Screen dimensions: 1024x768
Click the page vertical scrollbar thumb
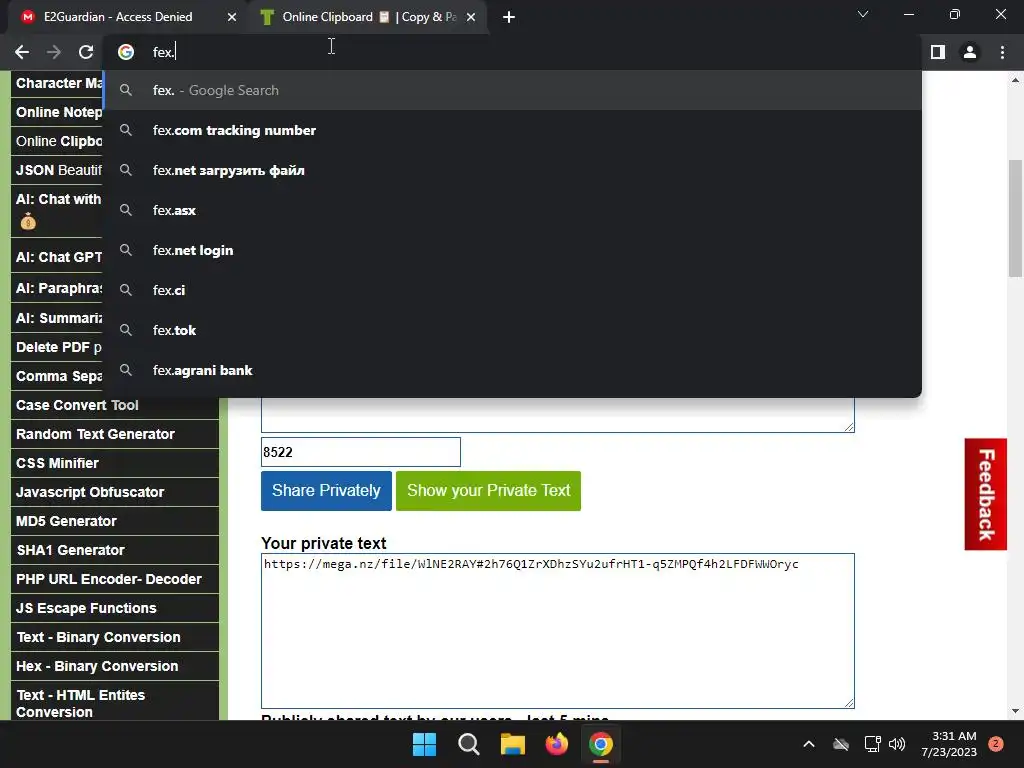pos(1015,218)
